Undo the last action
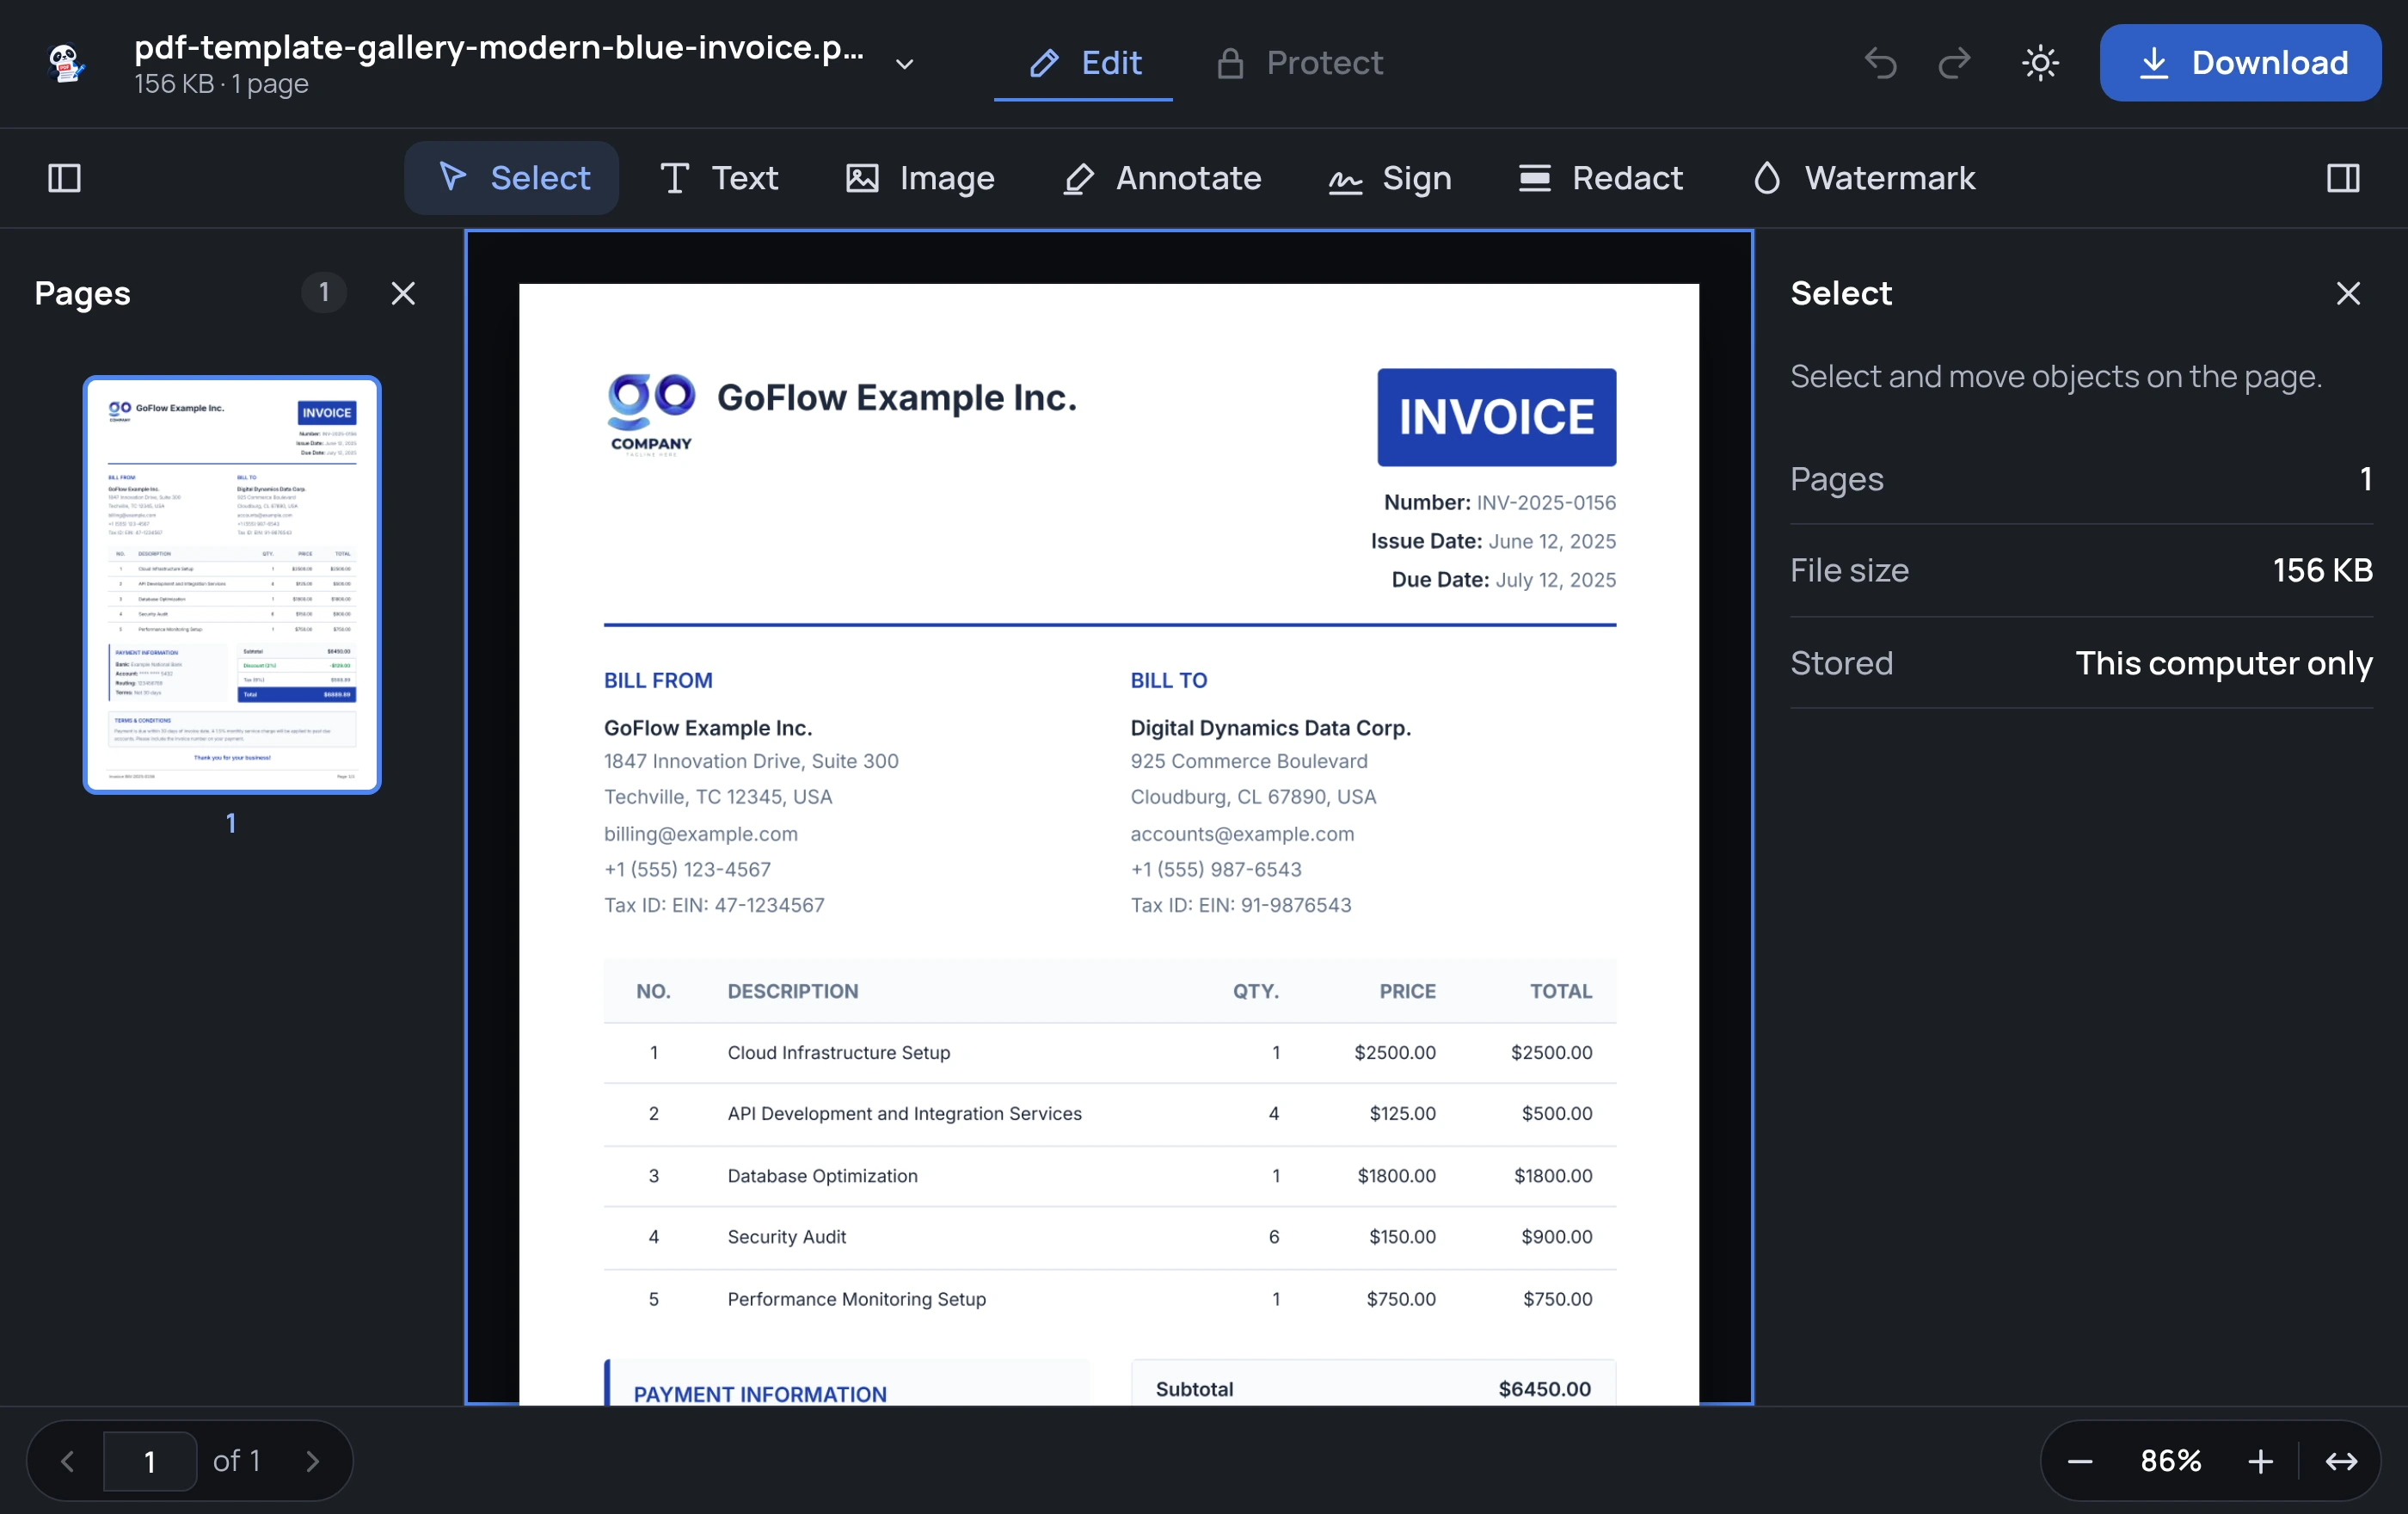 1880,63
